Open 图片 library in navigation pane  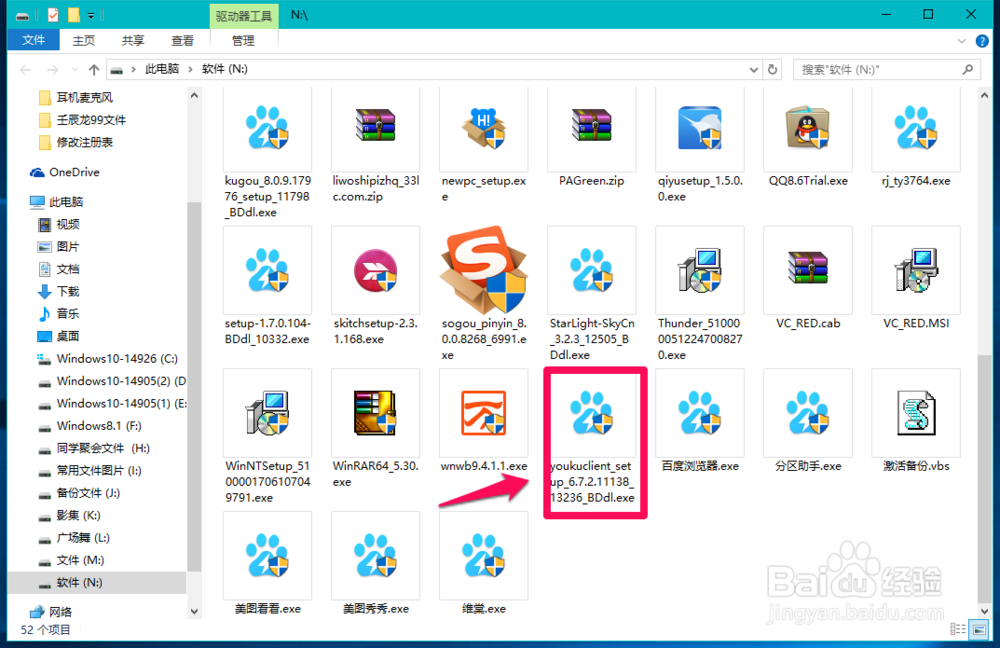[x=59, y=247]
